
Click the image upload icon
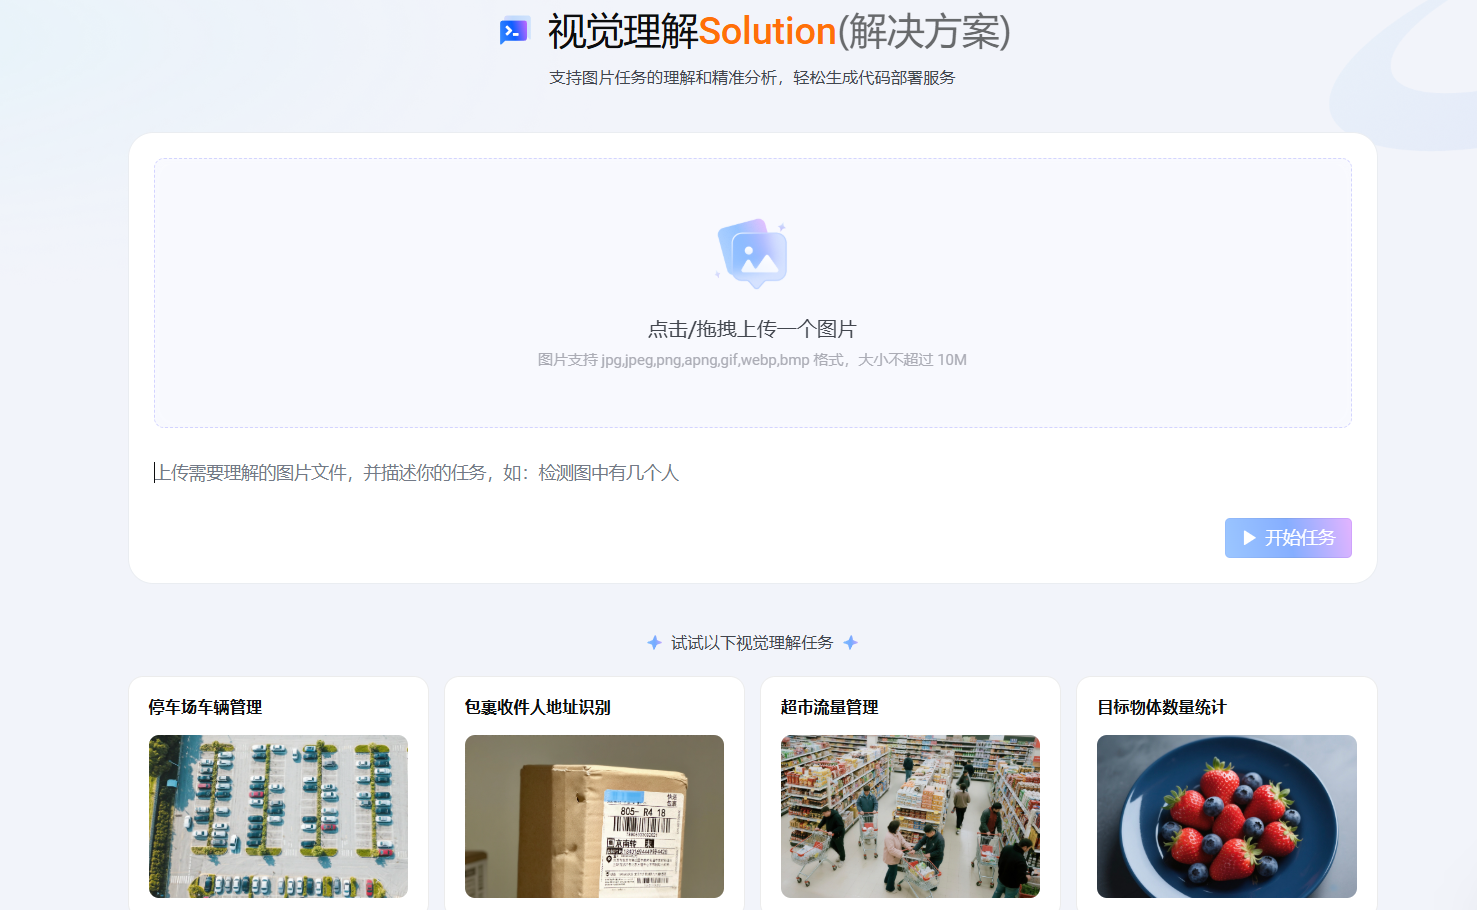pos(752,254)
